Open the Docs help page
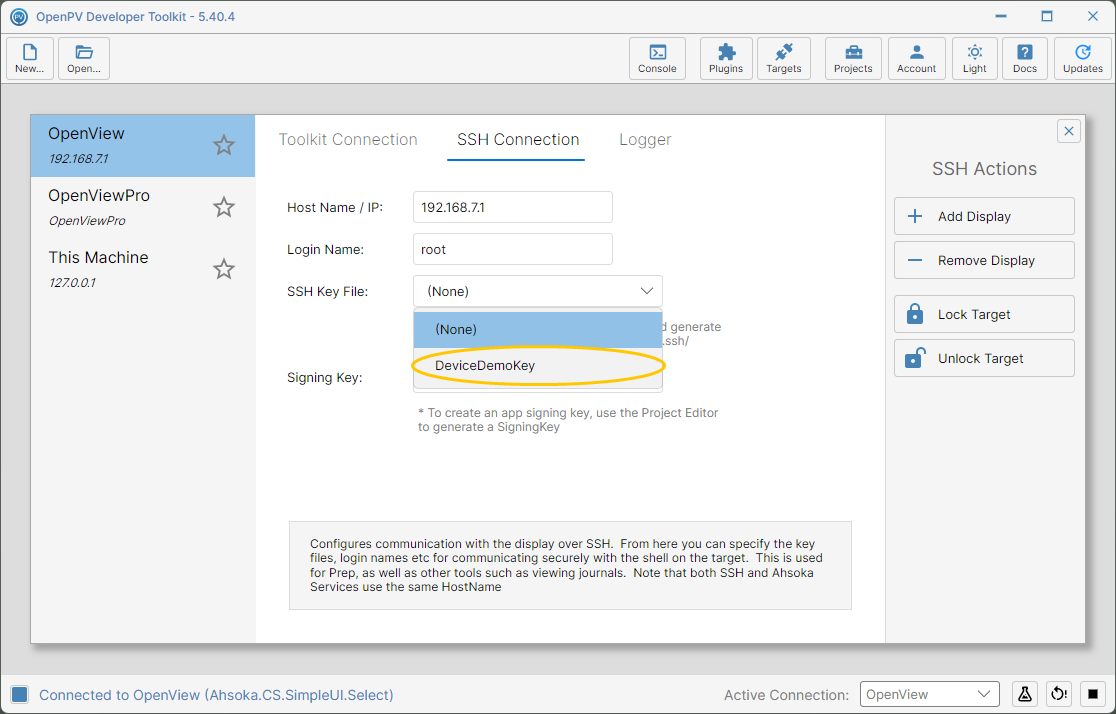Viewport: 1116px width, 714px height. tap(1024, 58)
